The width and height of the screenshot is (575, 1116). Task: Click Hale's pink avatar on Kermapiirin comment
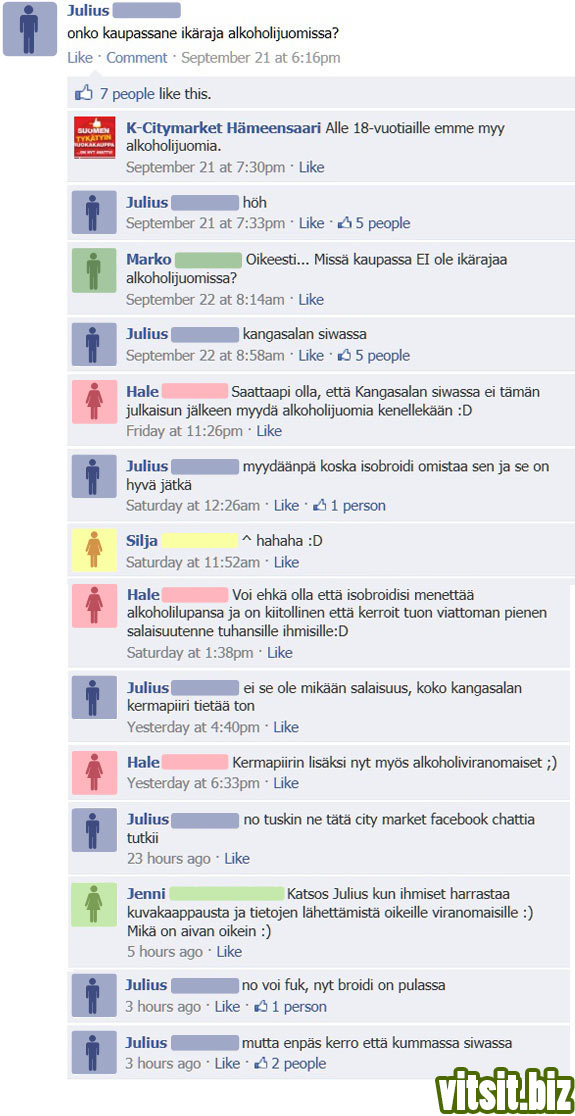point(94,773)
